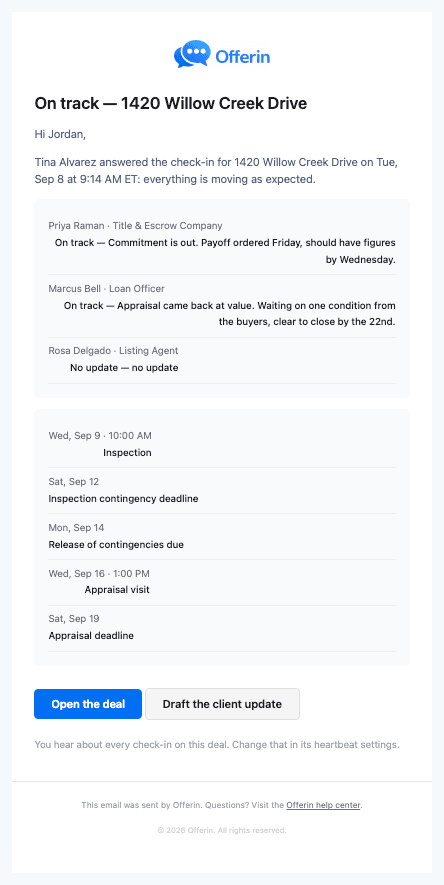Click the Inspection contingency deadline entry
This screenshot has height=885, width=444.
pyautogui.click(x=222, y=490)
